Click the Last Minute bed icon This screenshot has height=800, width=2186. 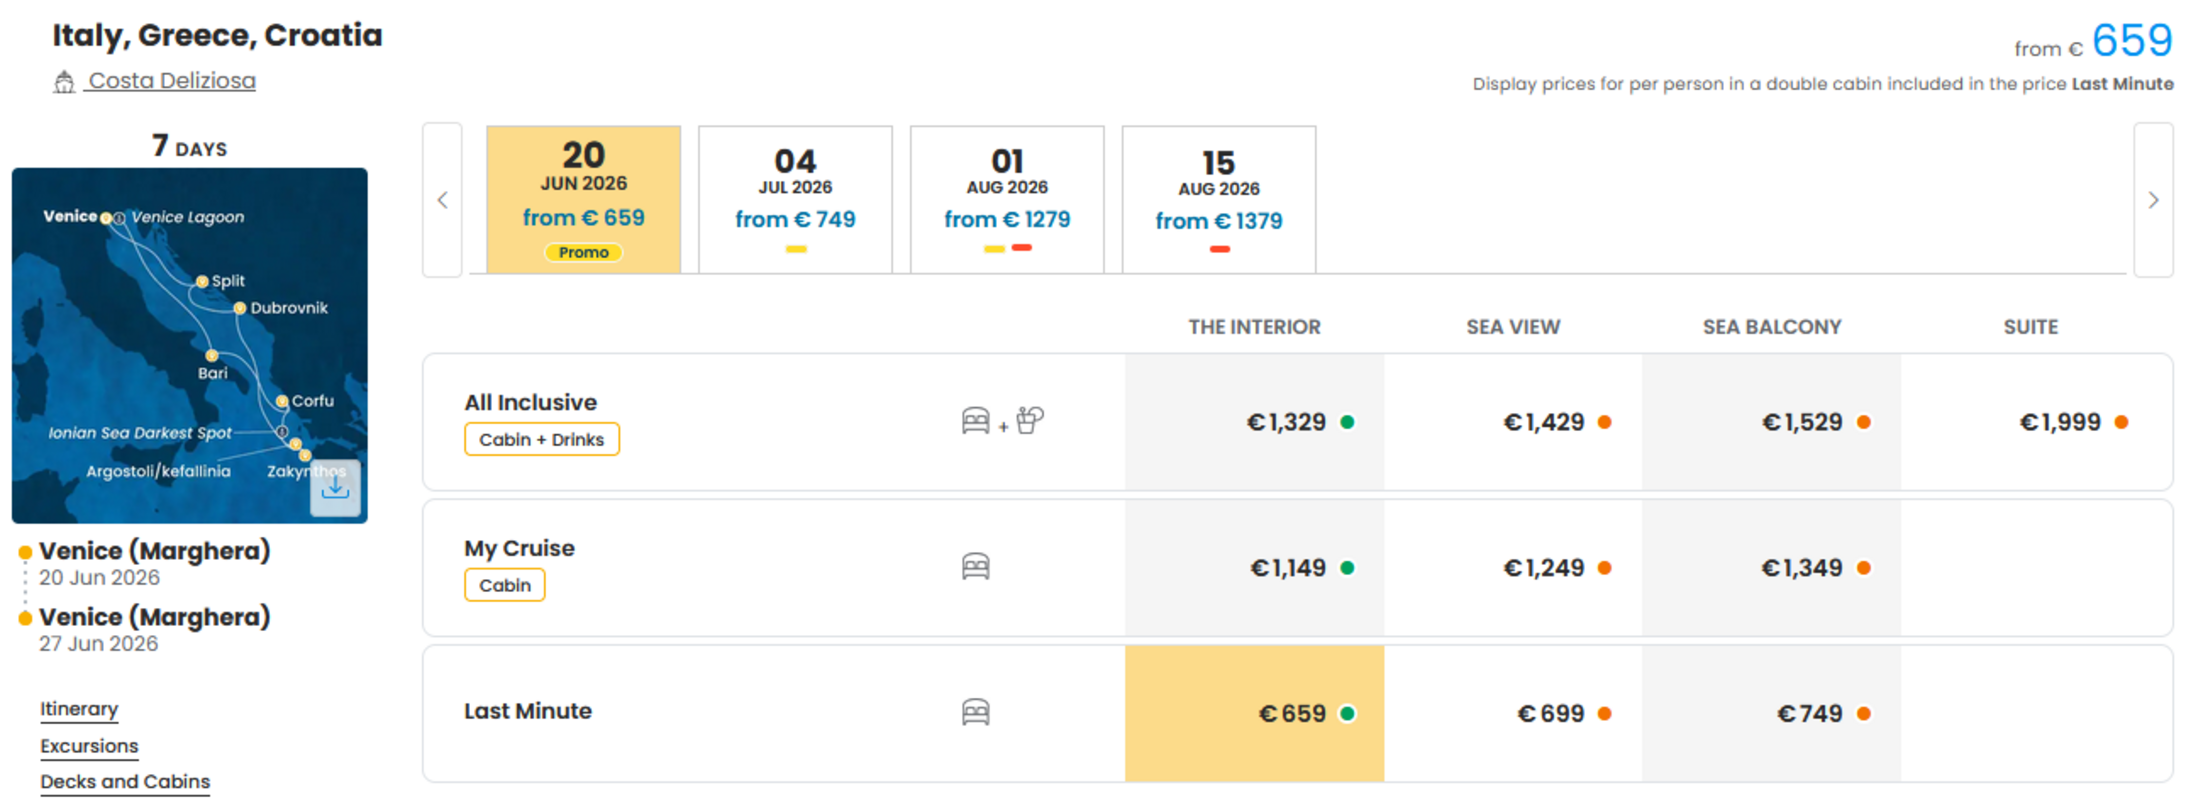(x=975, y=712)
